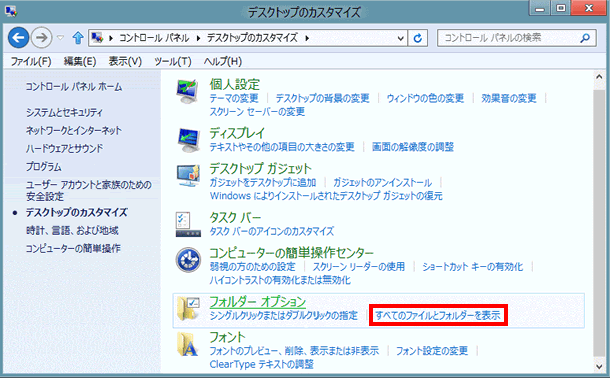Click デスクトップの背景の変更 link

[323, 98]
